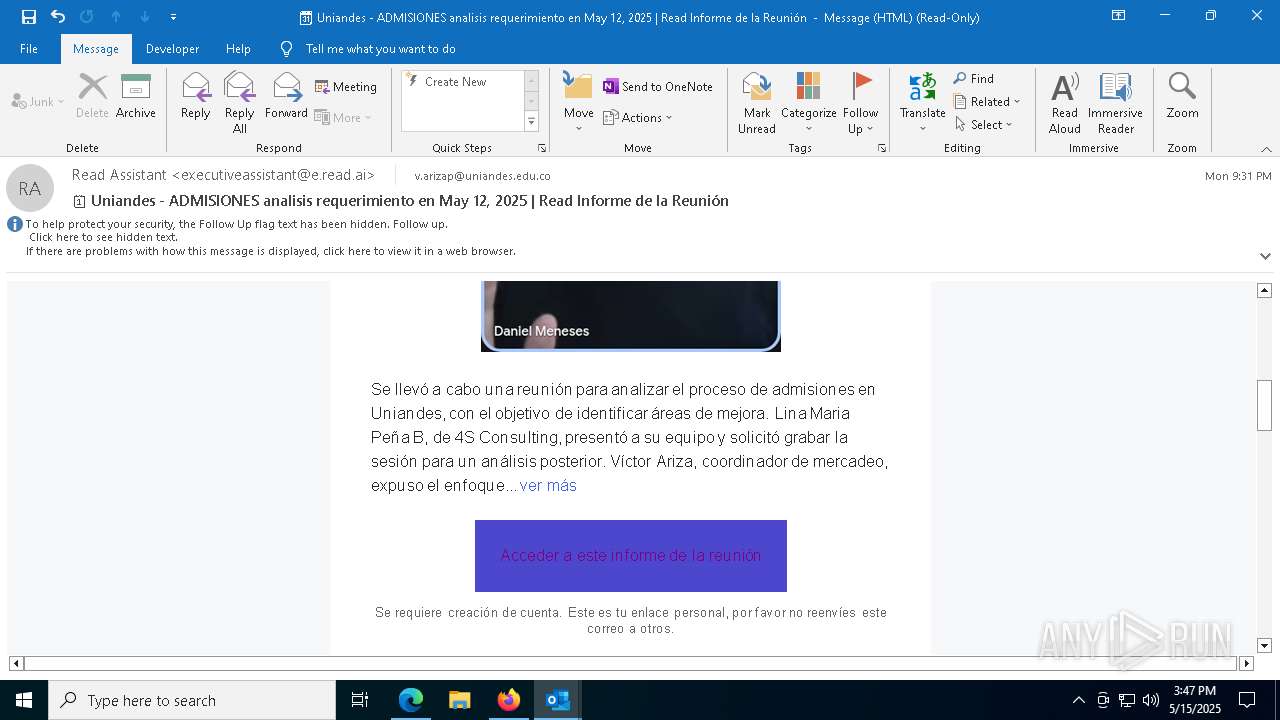
Task: Click recipient v.arizap@uniandes.edu.co
Action: (482, 176)
